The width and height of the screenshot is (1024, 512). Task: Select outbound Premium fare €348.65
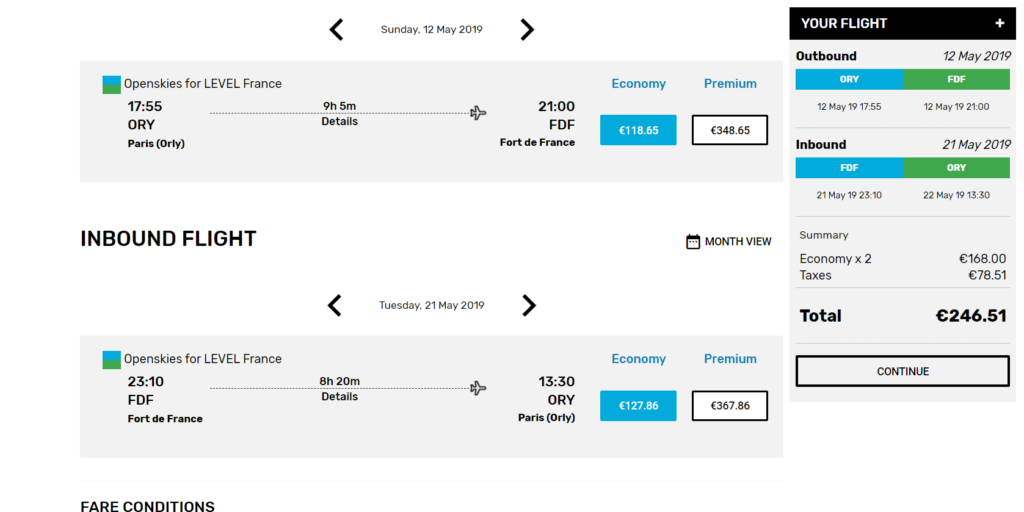coord(730,130)
